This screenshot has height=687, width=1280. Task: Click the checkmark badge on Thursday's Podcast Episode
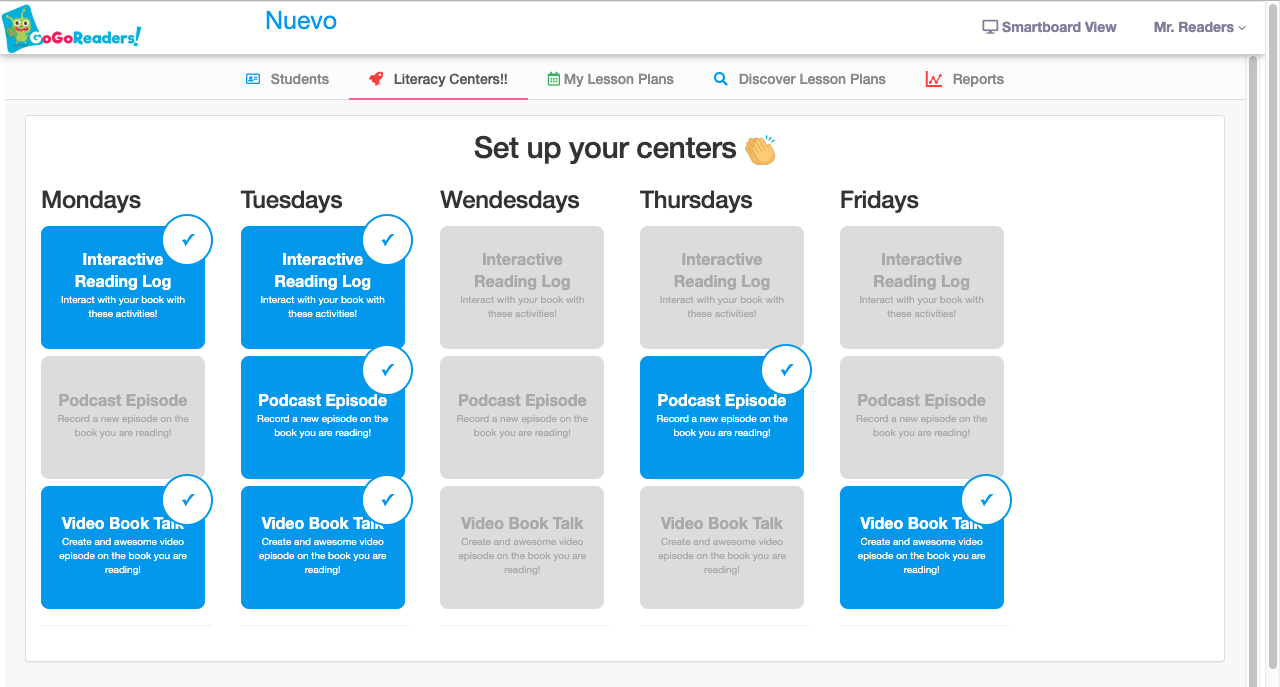[786, 370]
